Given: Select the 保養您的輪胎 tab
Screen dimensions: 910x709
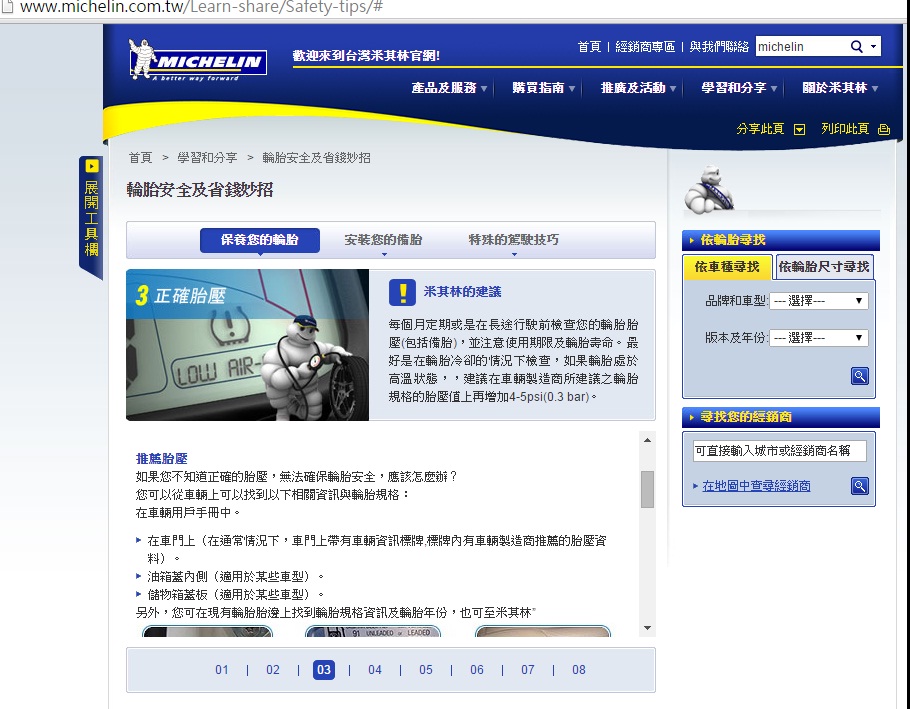Looking at the screenshot, I should (x=259, y=240).
